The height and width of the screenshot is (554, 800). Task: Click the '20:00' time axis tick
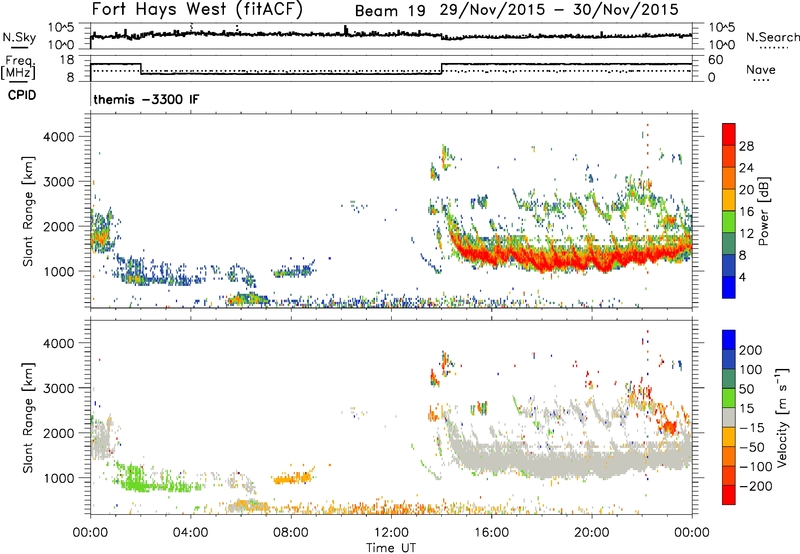click(x=591, y=533)
